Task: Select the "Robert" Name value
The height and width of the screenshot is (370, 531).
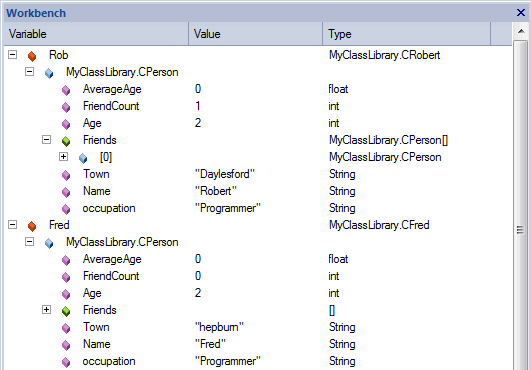Action: [216, 191]
